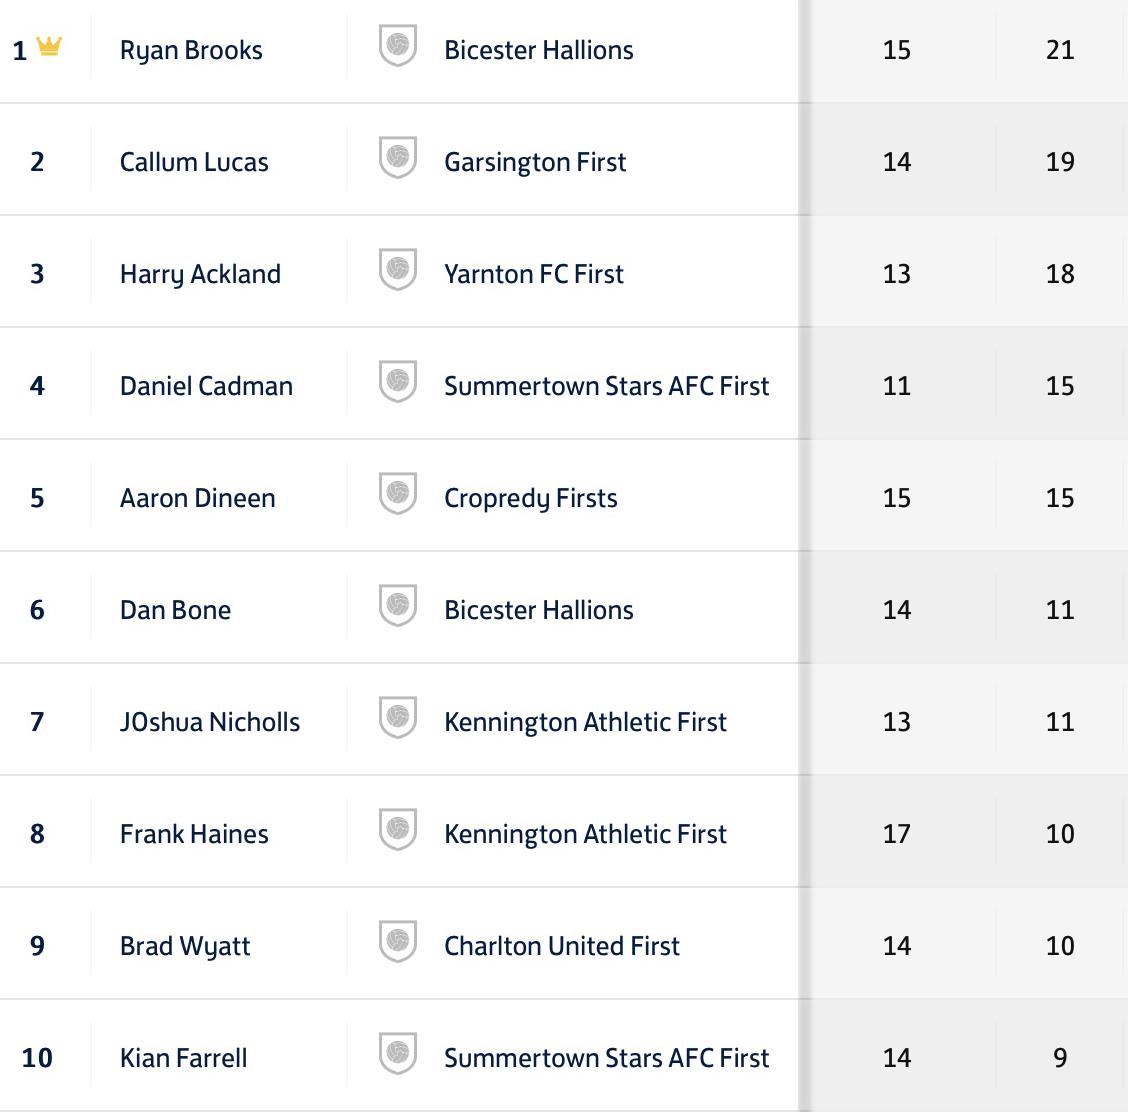Viewport: 1128px width, 1112px height.
Task: Open Kennington Athletic First in Frank Haines row
Action: pos(585,834)
